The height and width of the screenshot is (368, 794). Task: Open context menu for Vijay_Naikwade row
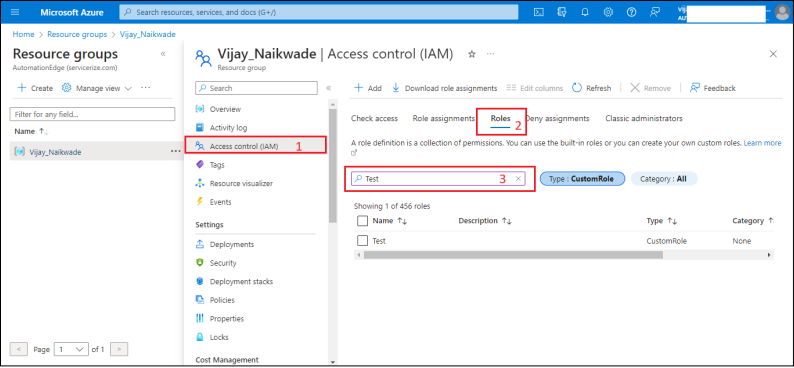175,151
